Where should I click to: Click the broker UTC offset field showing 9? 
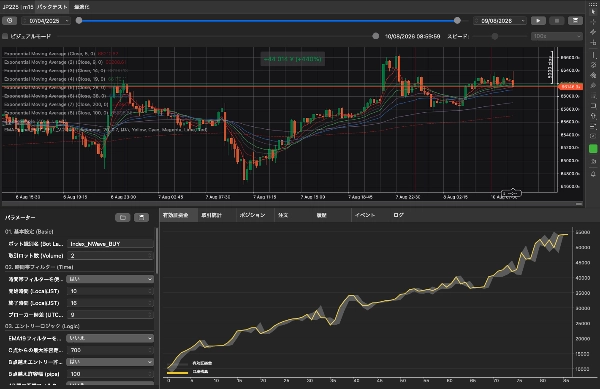pyautogui.click(x=110, y=315)
